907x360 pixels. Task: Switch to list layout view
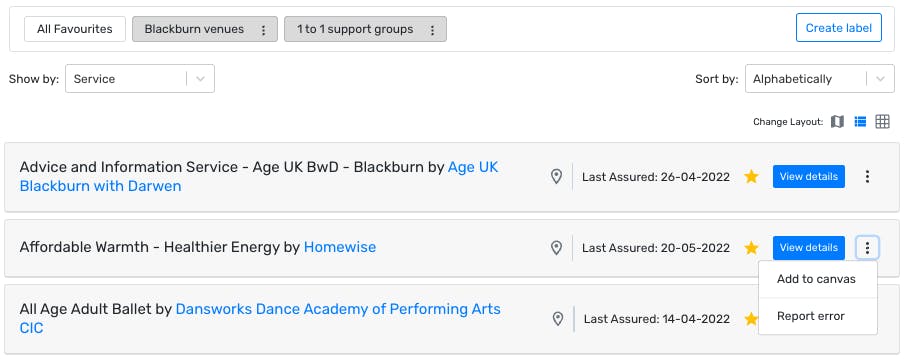pos(860,122)
